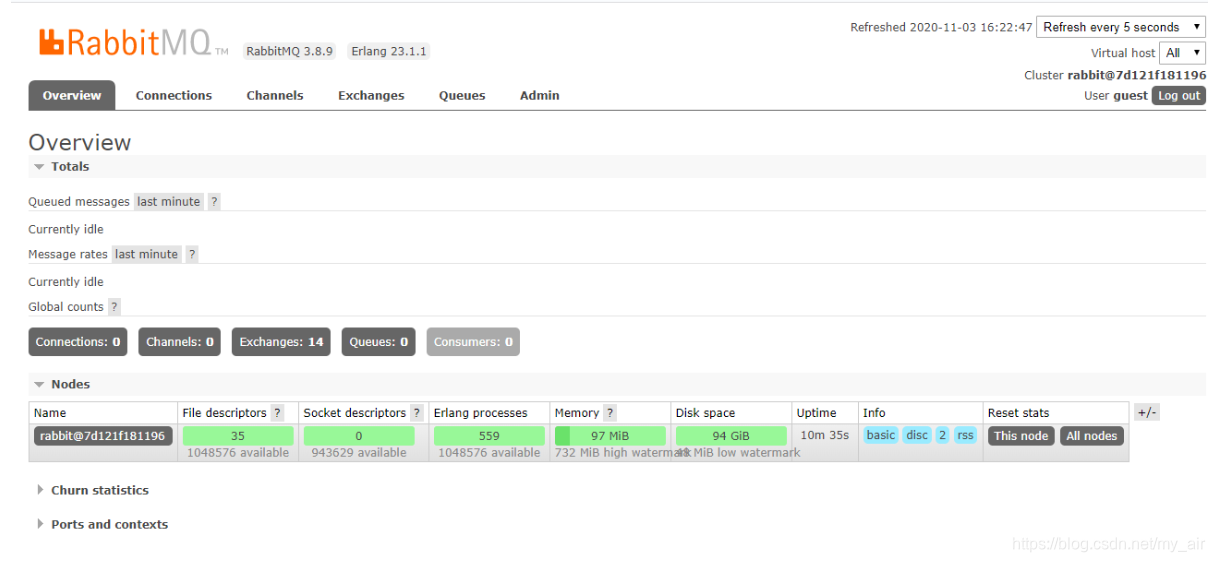Open the Refresh every 5 seconds dropdown
Viewport: 1215px width, 562px height.
coord(1121,27)
